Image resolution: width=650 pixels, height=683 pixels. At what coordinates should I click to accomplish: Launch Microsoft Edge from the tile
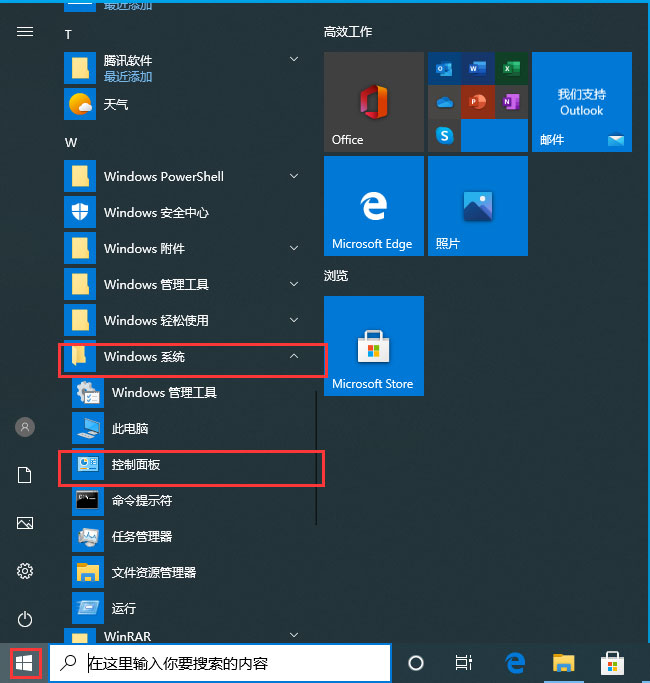pyautogui.click(x=373, y=206)
